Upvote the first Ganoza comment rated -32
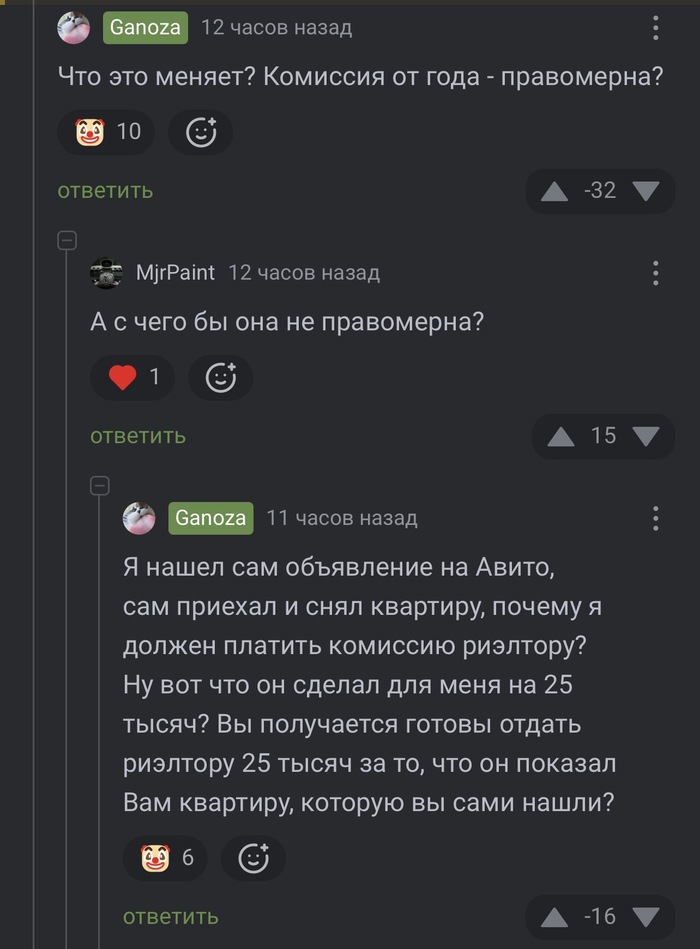The width and height of the screenshot is (700, 949). (x=554, y=190)
